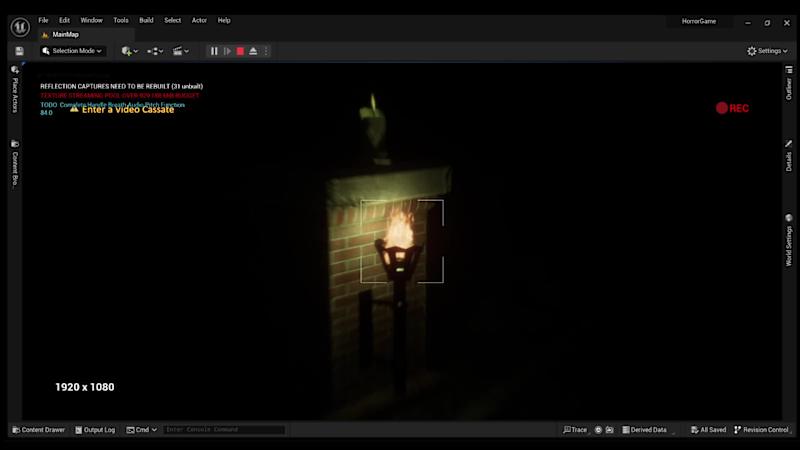This screenshot has width=800, height=450.
Task: Open the Derived Data menu
Action: 644,430
